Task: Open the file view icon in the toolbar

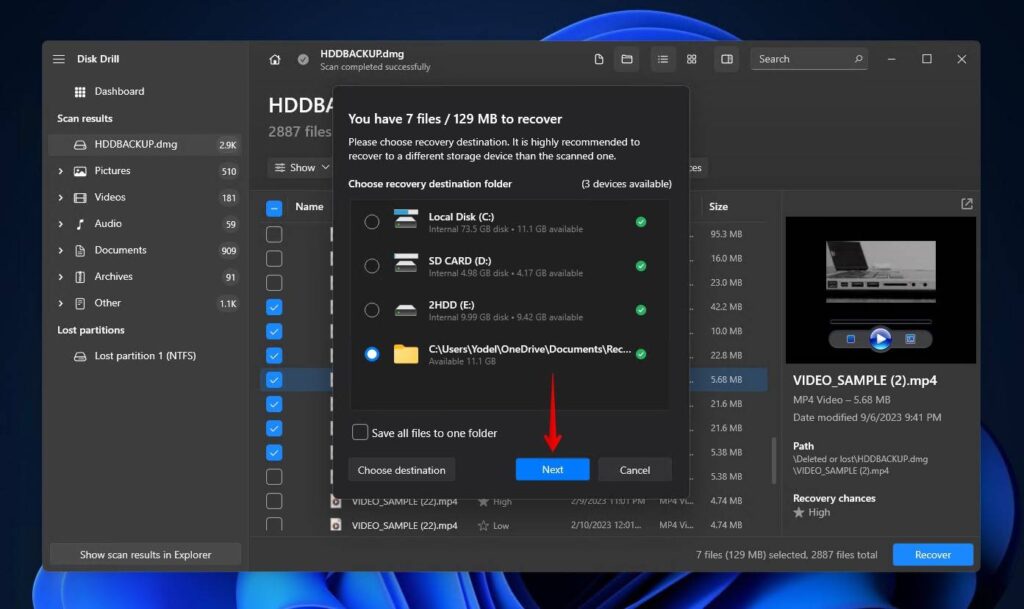Action: tap(598, 59)
